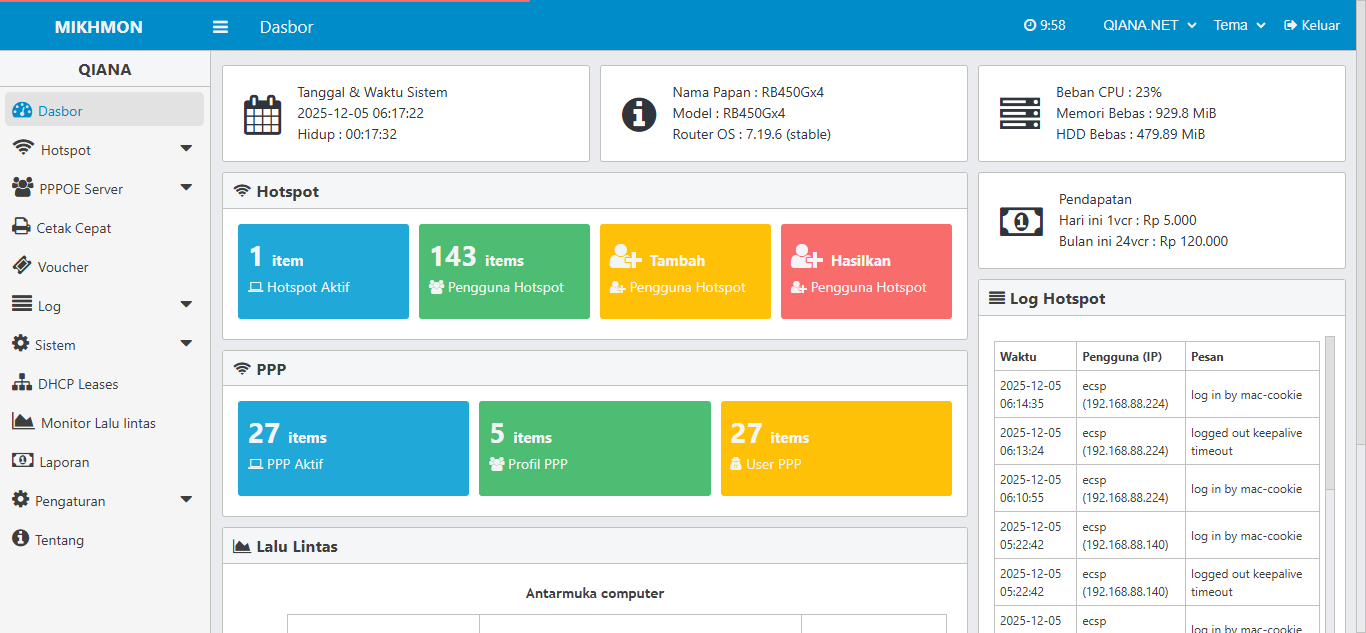Screen dimensions: 1366x633
Task: Select the Voucher icon in the sidebar
Action: 20,266
